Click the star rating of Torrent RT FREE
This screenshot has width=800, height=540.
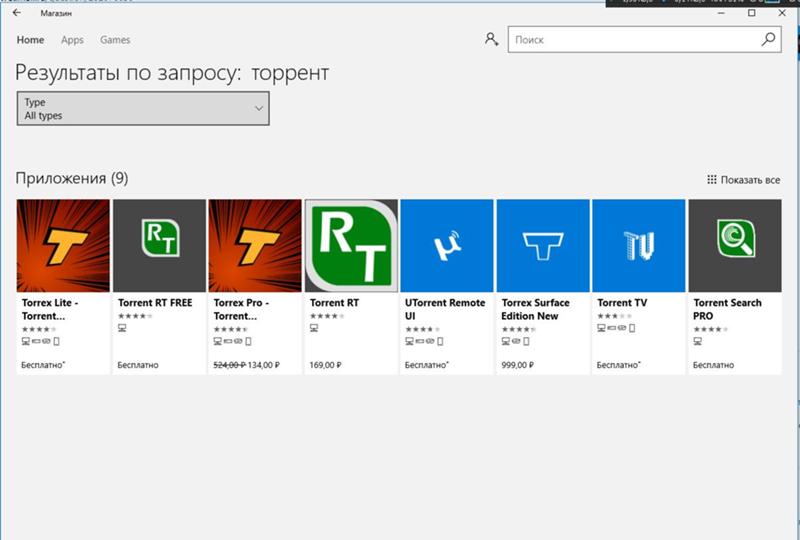click(x=135, y=316)
